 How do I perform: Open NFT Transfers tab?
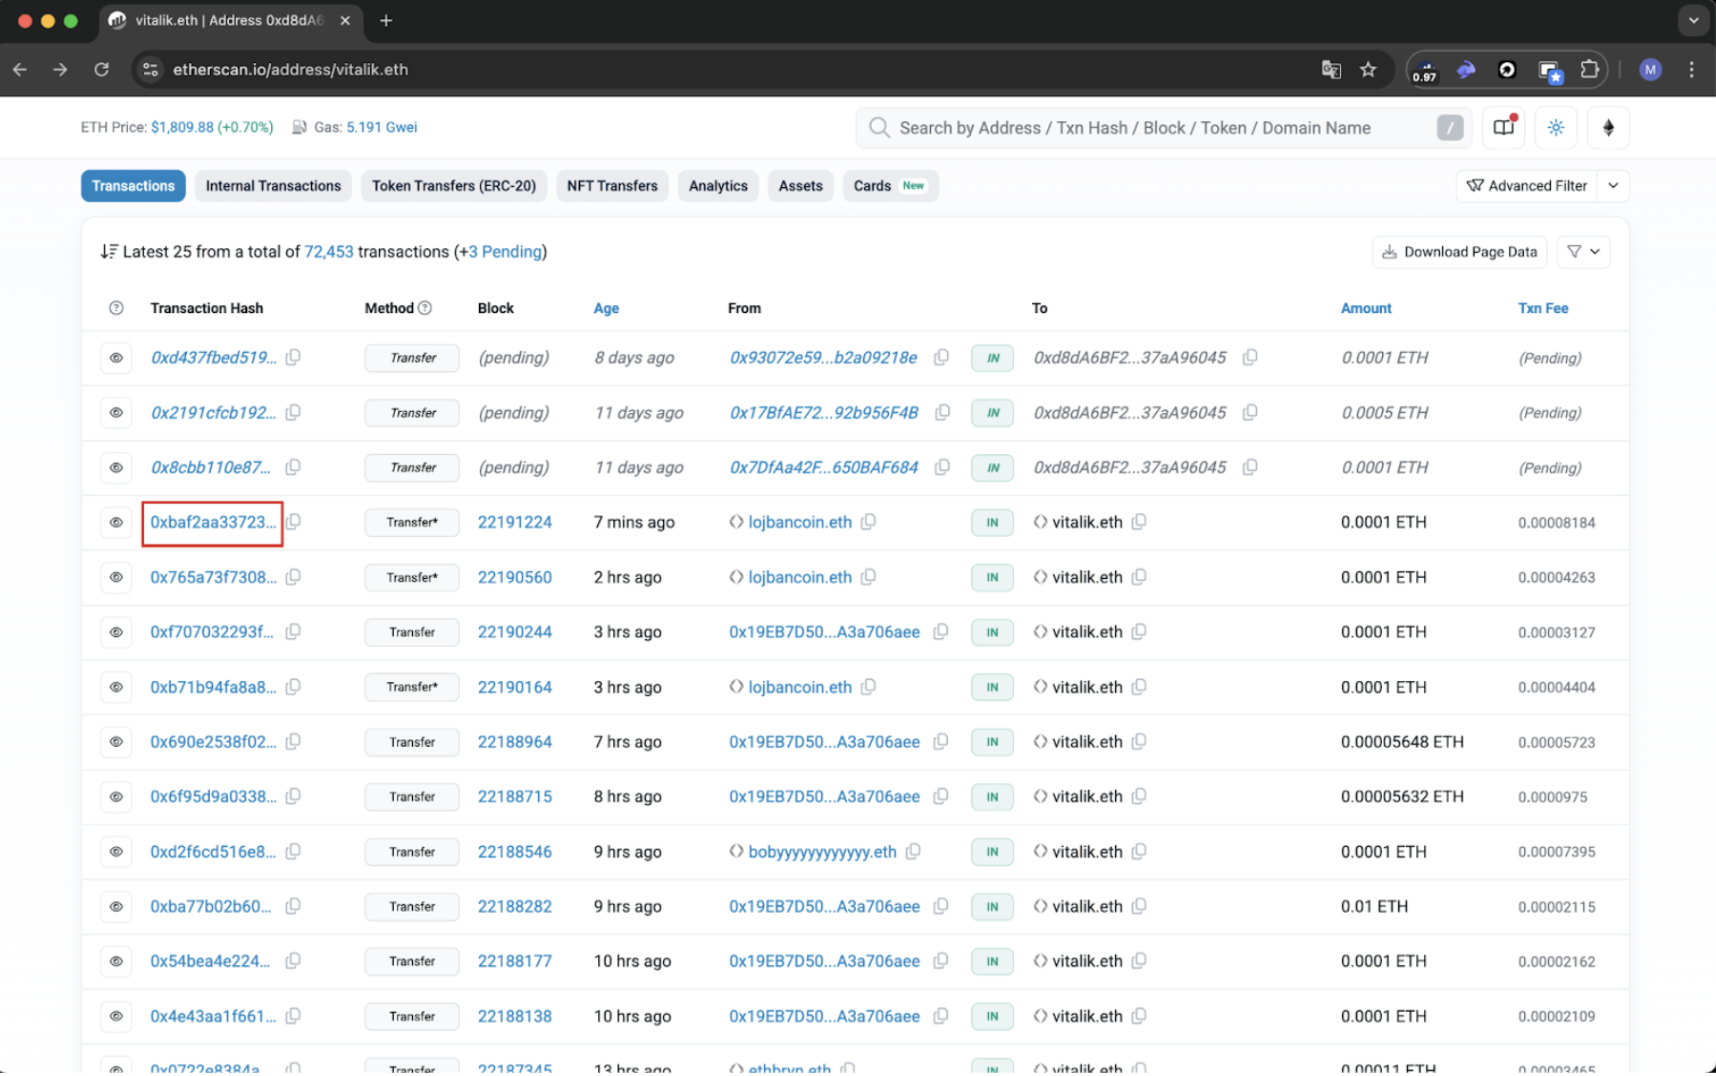click(612, 186)
